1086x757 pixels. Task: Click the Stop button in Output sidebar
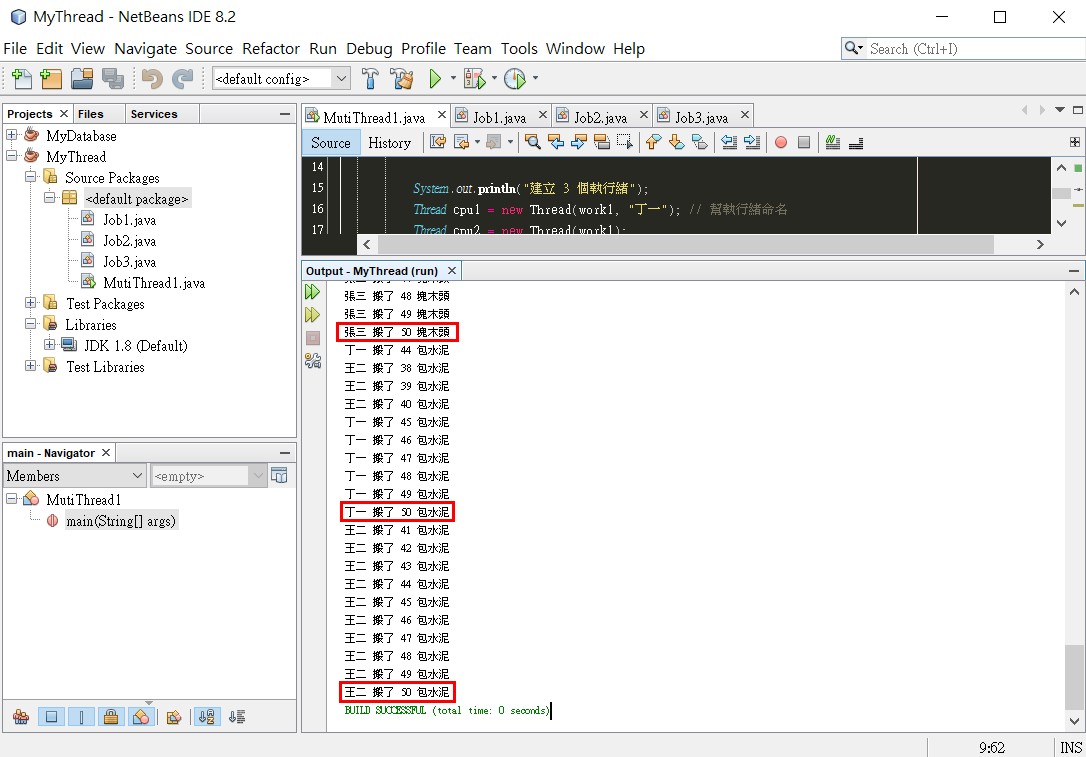[313, 338]
